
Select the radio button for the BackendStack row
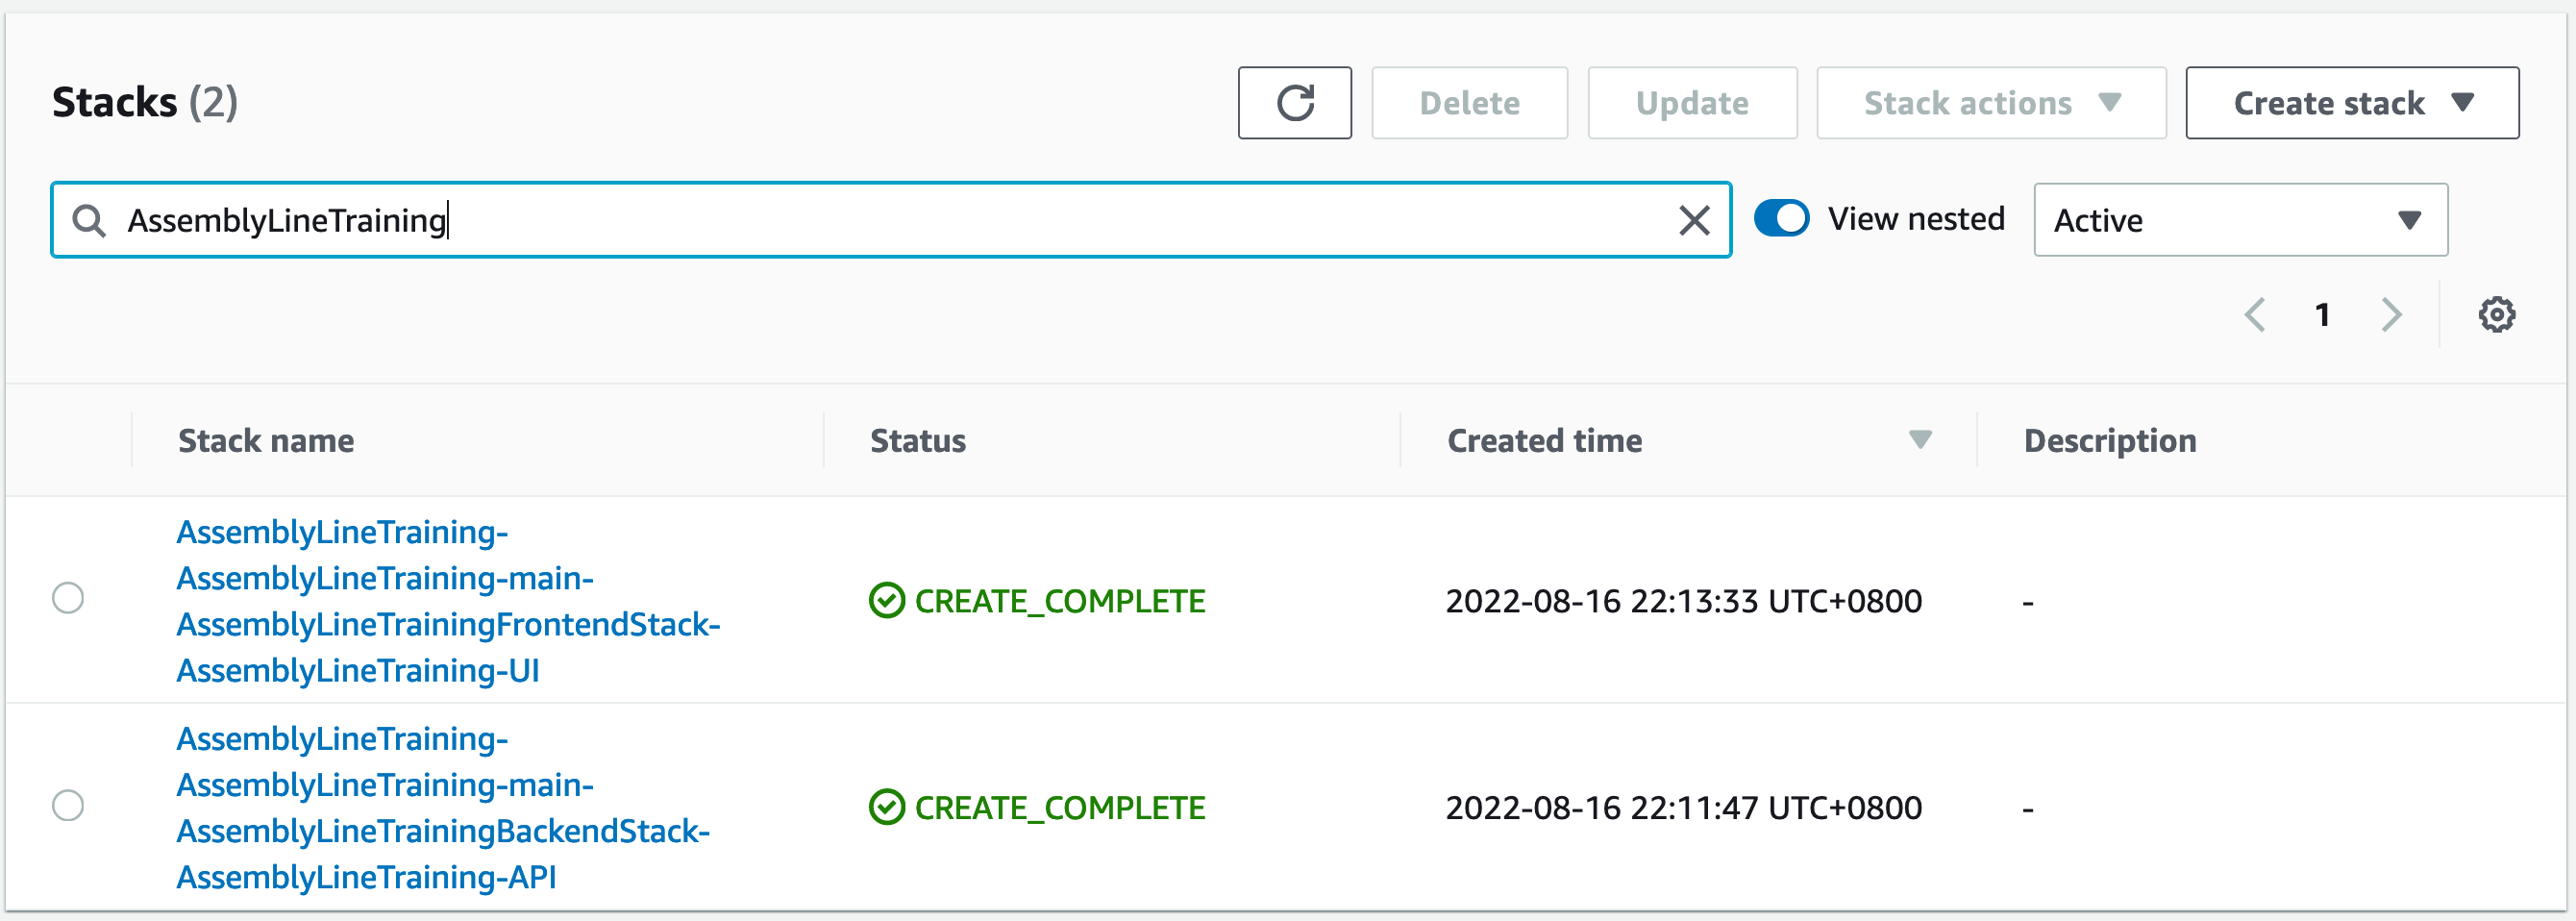click(68, 807)
